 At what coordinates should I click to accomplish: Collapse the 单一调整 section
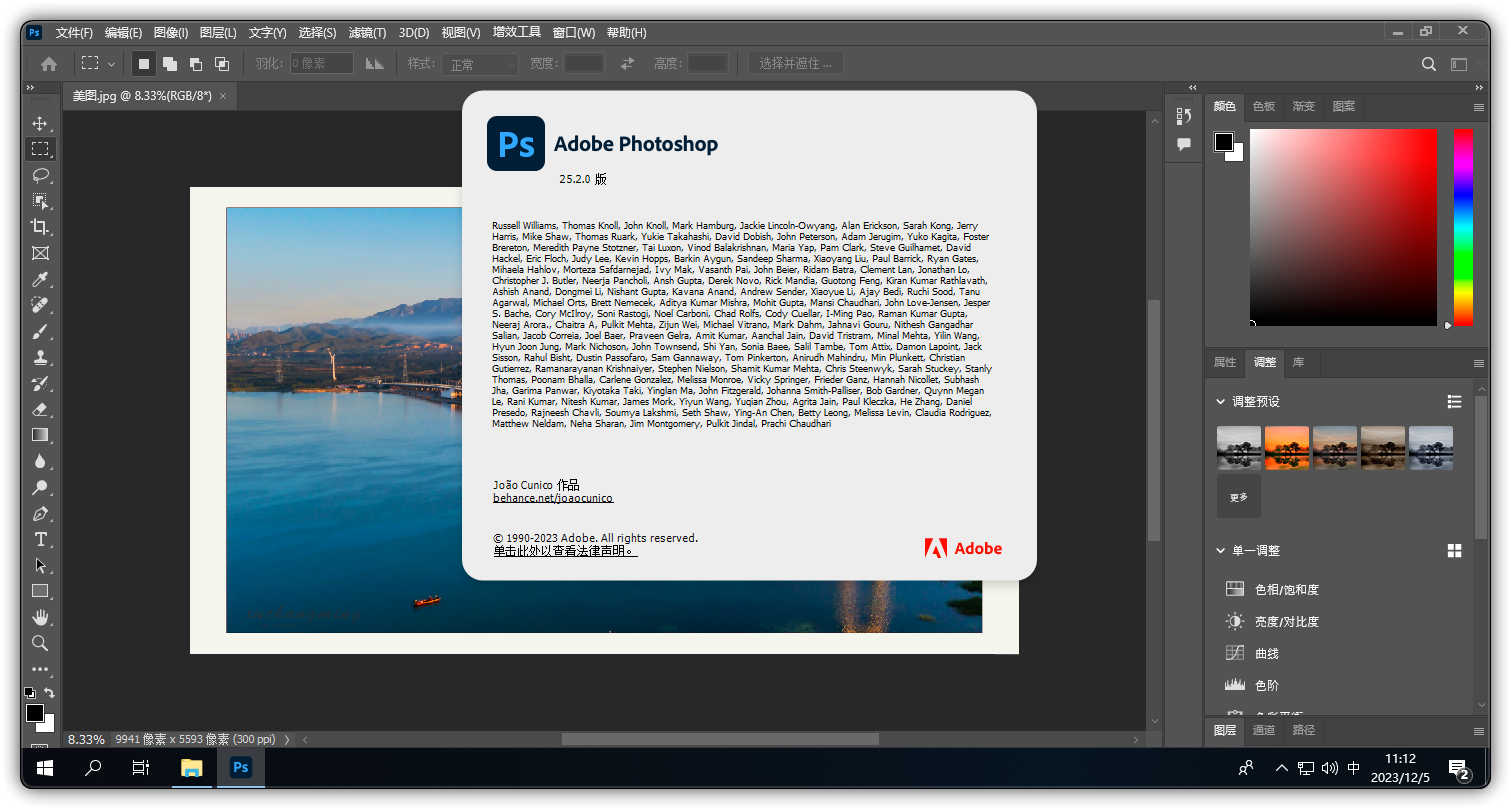[x=1220, y=551]
